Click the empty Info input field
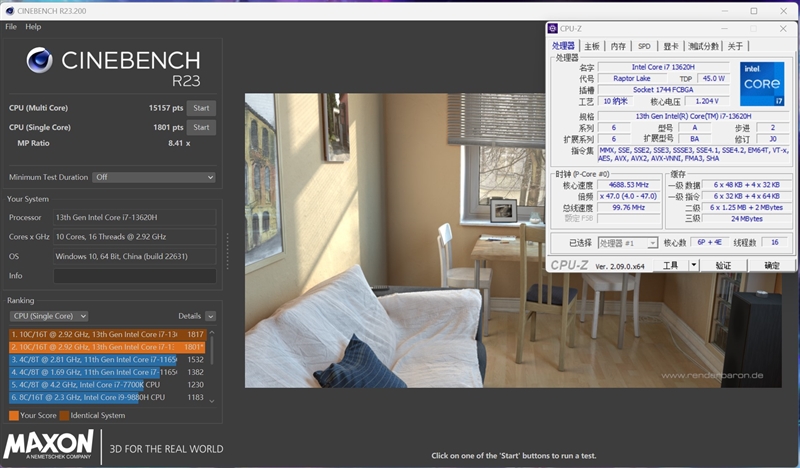This screenshot has height=468, width=800. (x=135, y=276)
